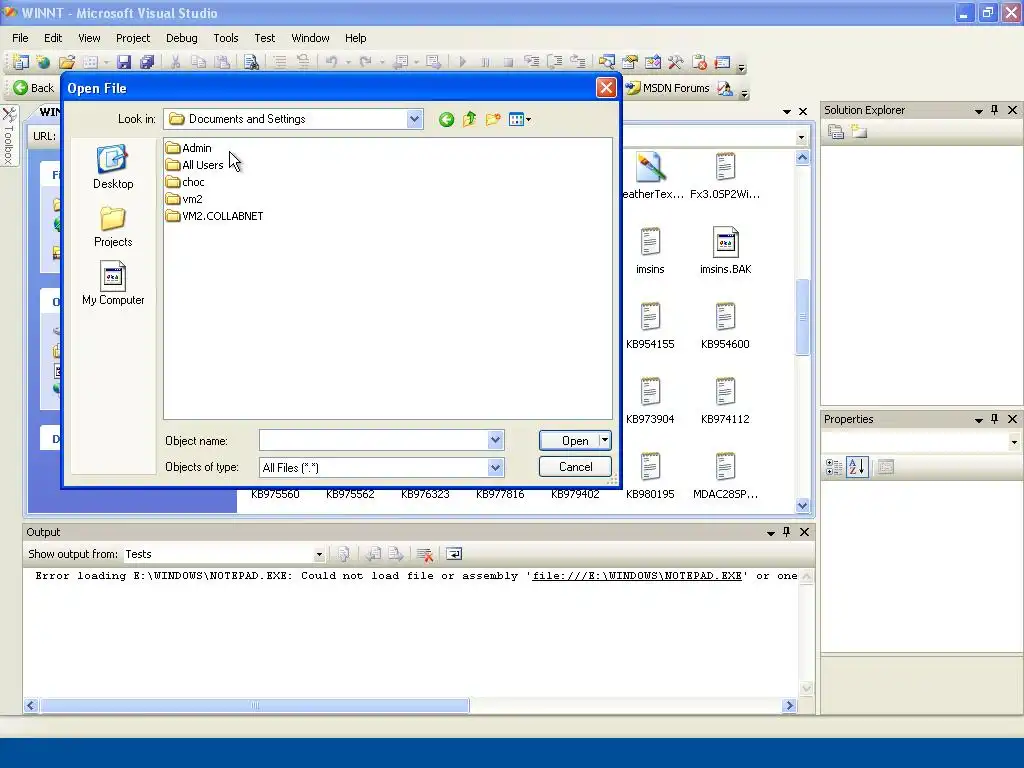This screenshot has height=768, width=1024.
Task: Expand Objects of type dropdown
Action: (496, 467)
